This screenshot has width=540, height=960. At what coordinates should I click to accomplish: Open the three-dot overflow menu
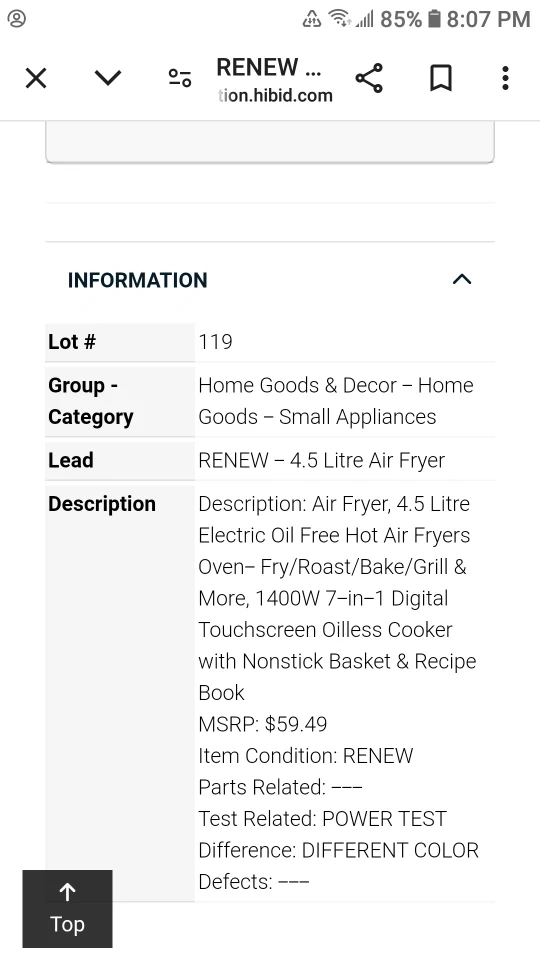tap(505, 78)
